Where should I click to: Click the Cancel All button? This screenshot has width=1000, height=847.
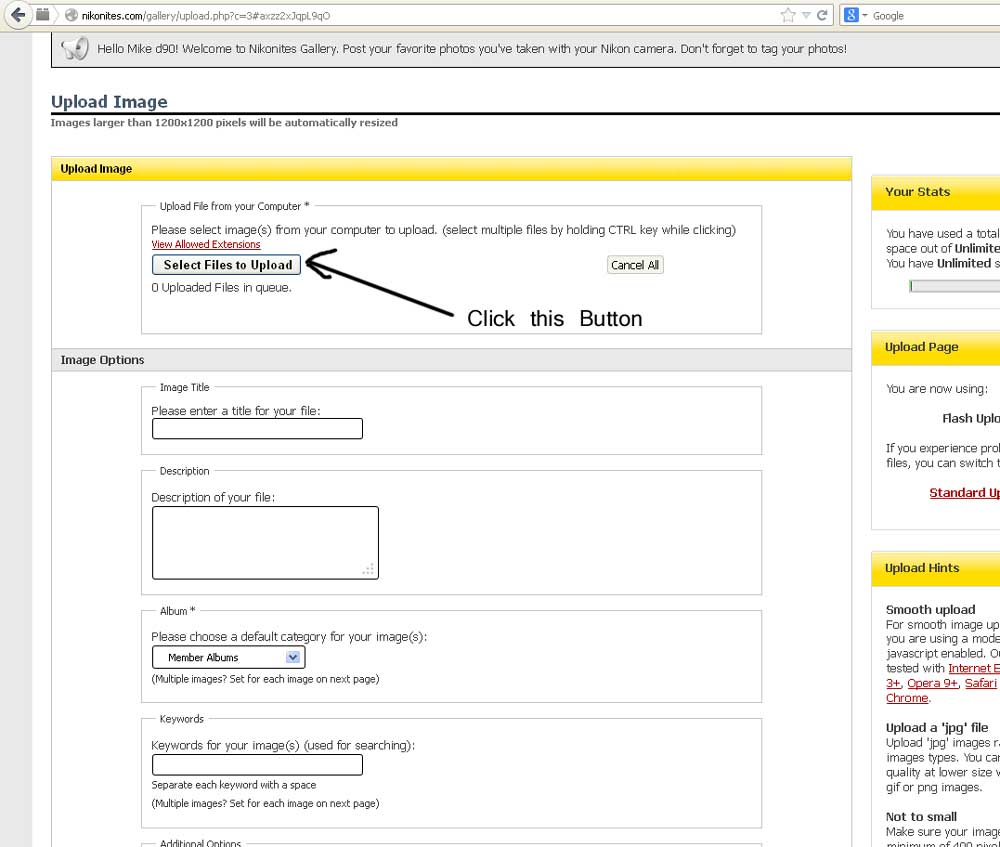click(635, 265)
